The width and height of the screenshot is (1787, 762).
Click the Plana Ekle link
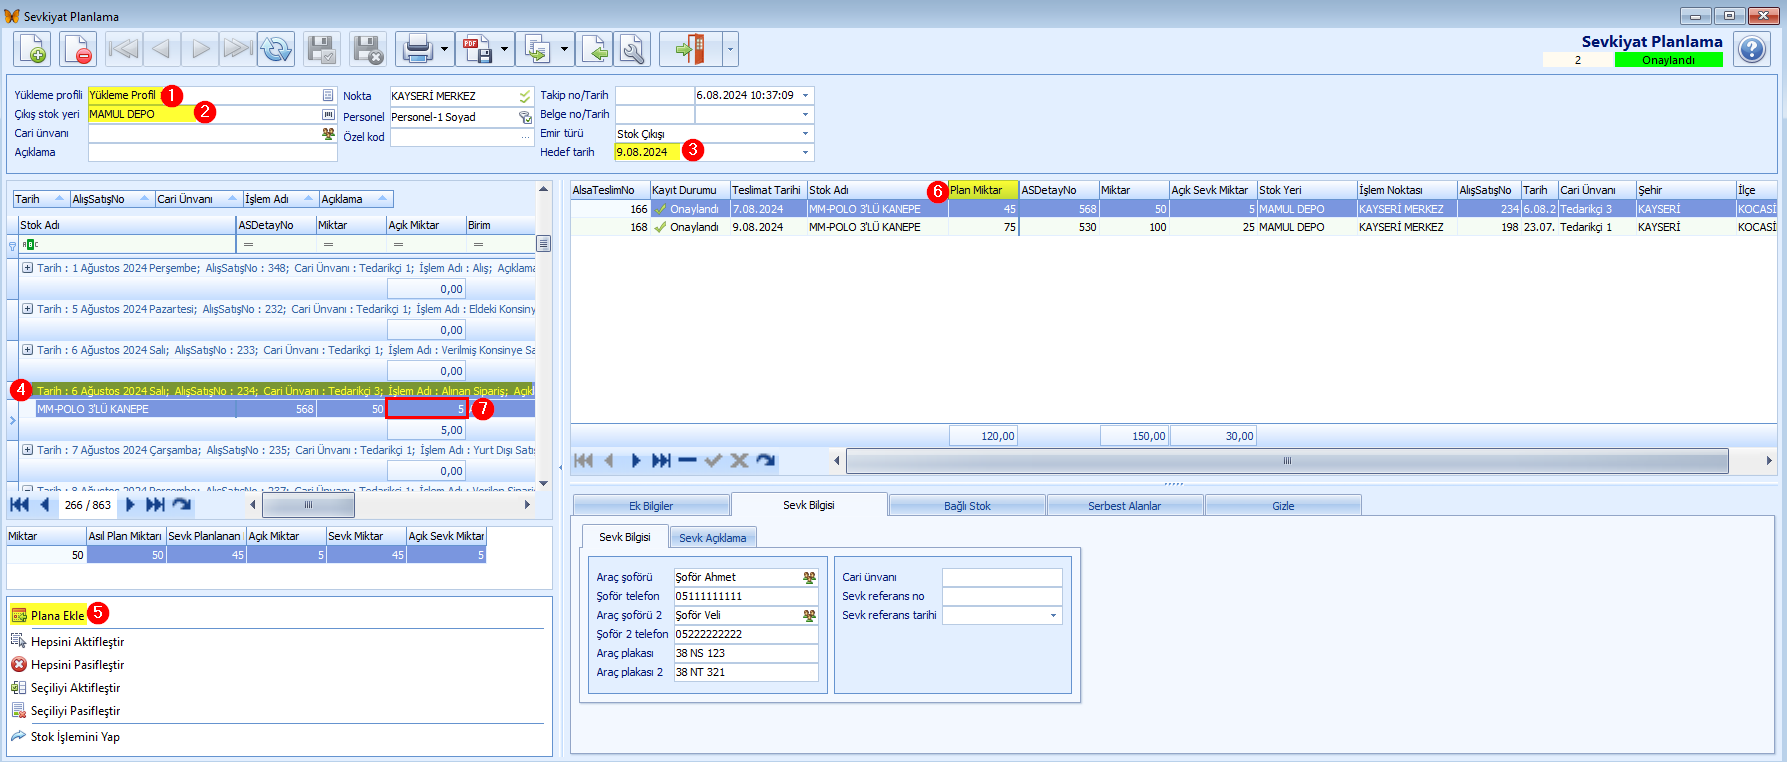(57, 616)
